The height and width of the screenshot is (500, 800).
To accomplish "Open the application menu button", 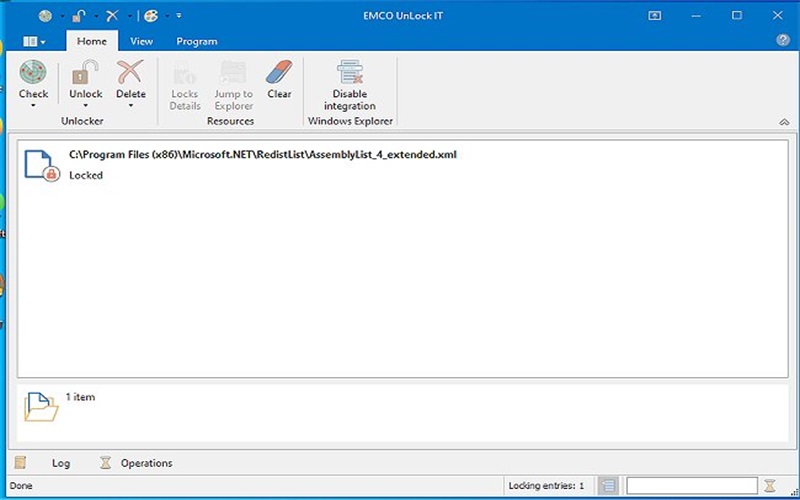I will [34, 41].
